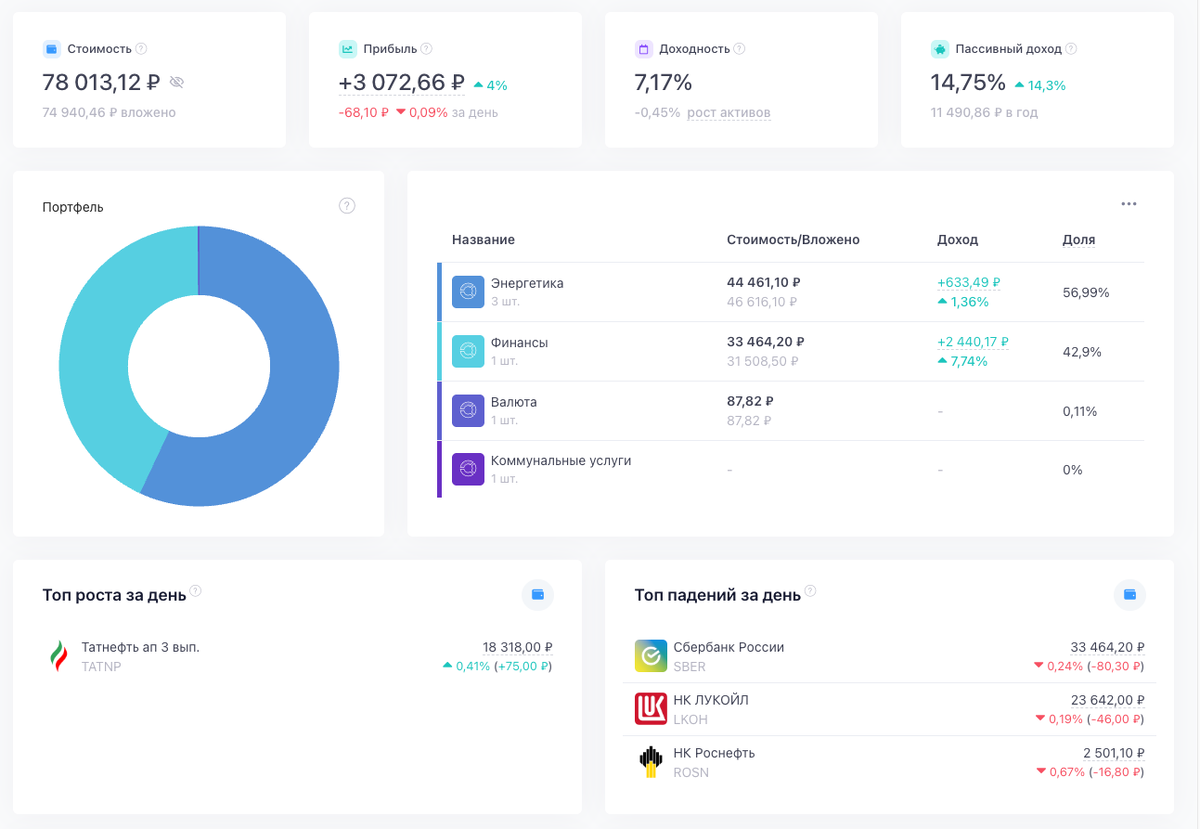This screenshot has height=829, width=1200.
Task: Click the Пассивный доход piggy icon
Action: [939, 49]
